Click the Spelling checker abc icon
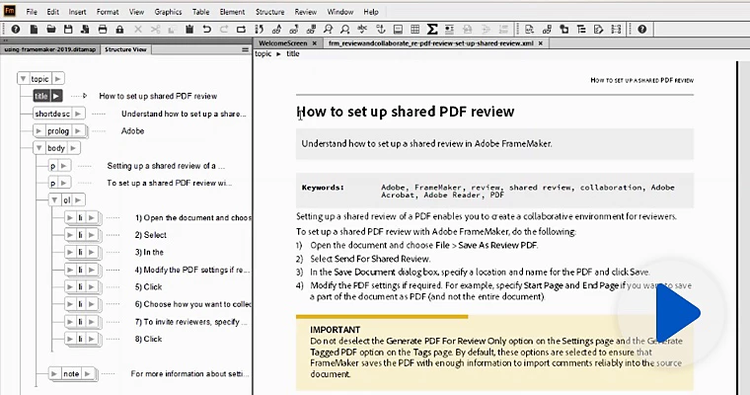 coord(363,30)
